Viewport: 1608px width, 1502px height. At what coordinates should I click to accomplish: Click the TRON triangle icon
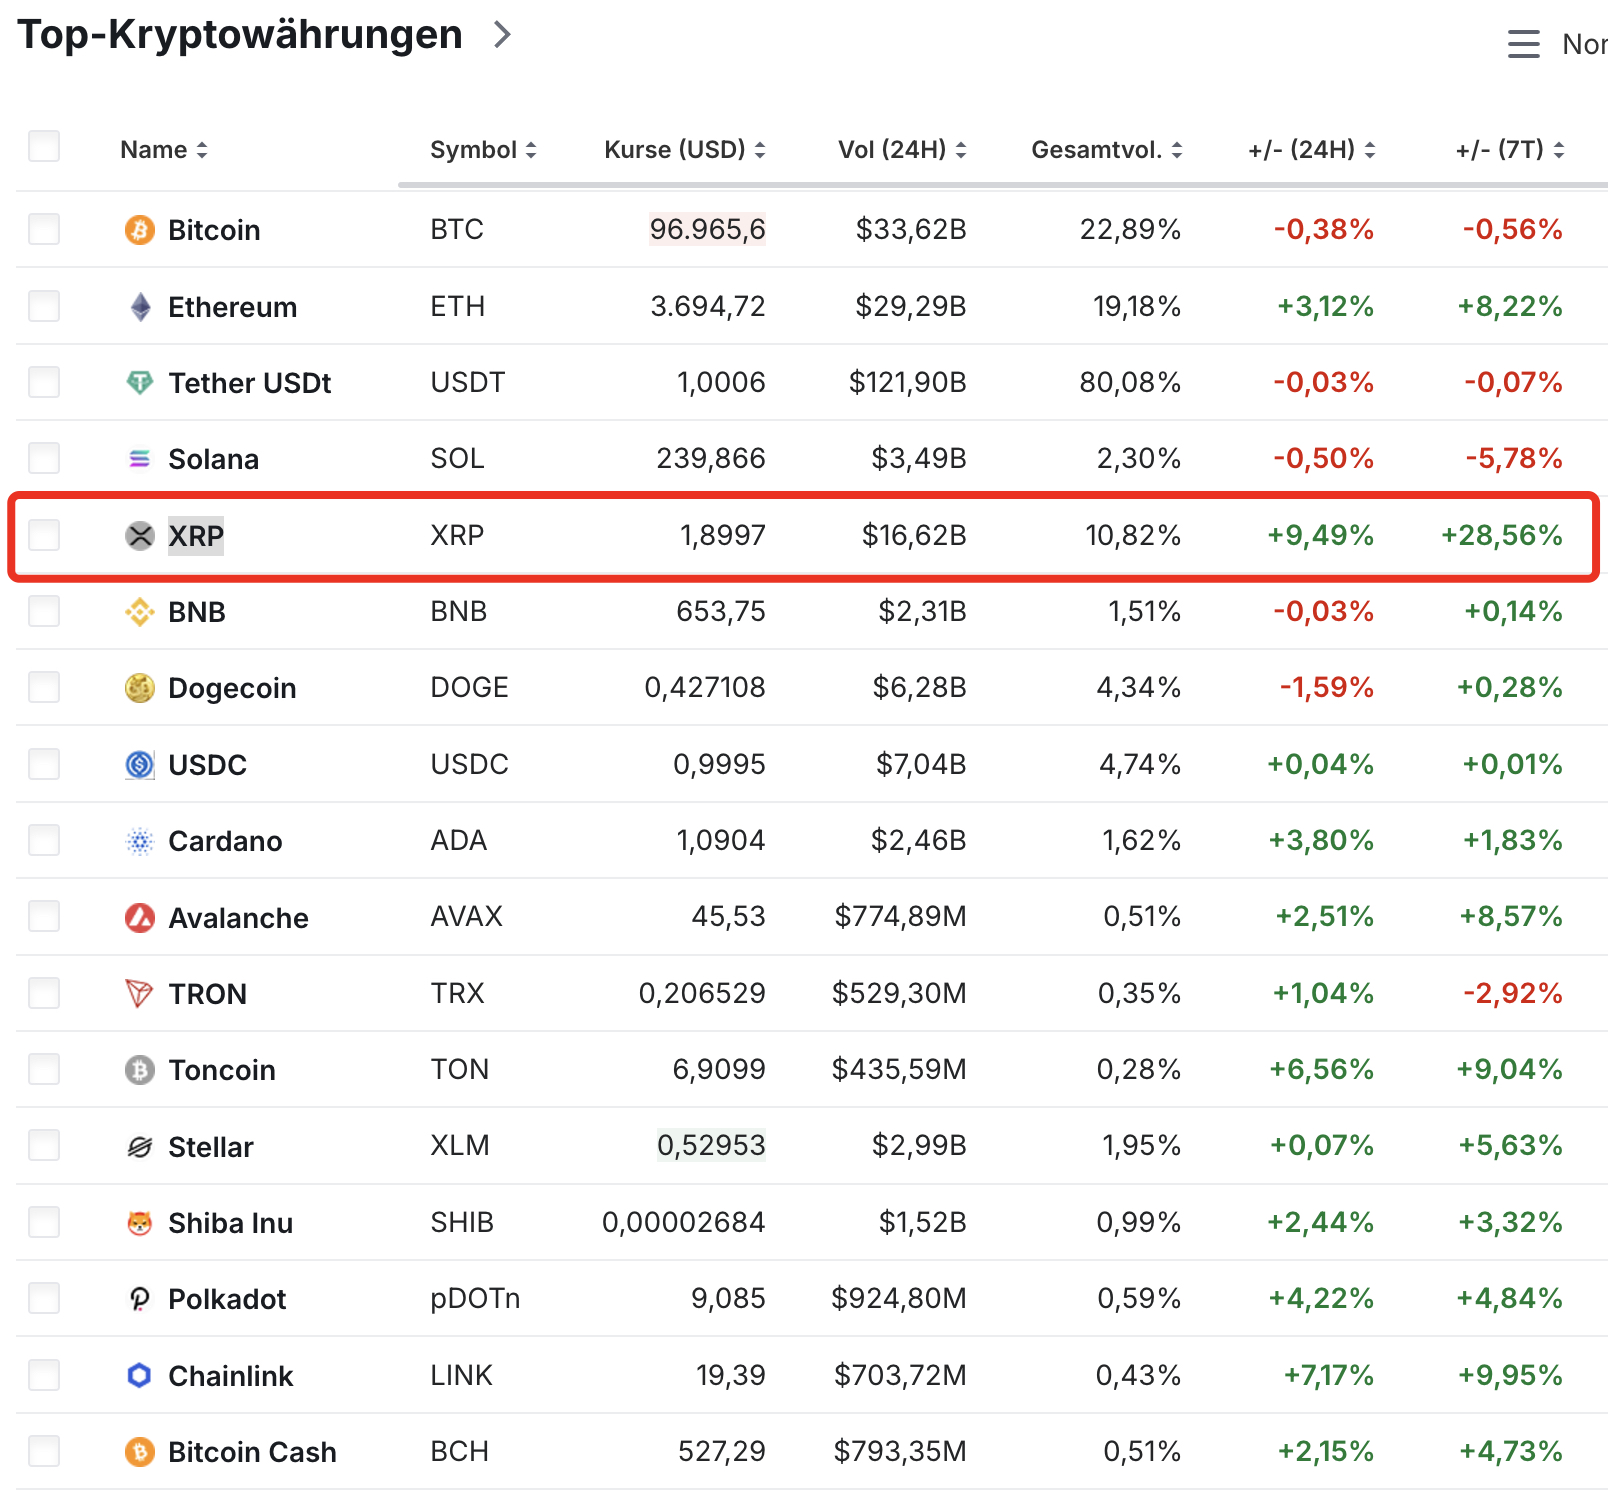pos(140,994)
